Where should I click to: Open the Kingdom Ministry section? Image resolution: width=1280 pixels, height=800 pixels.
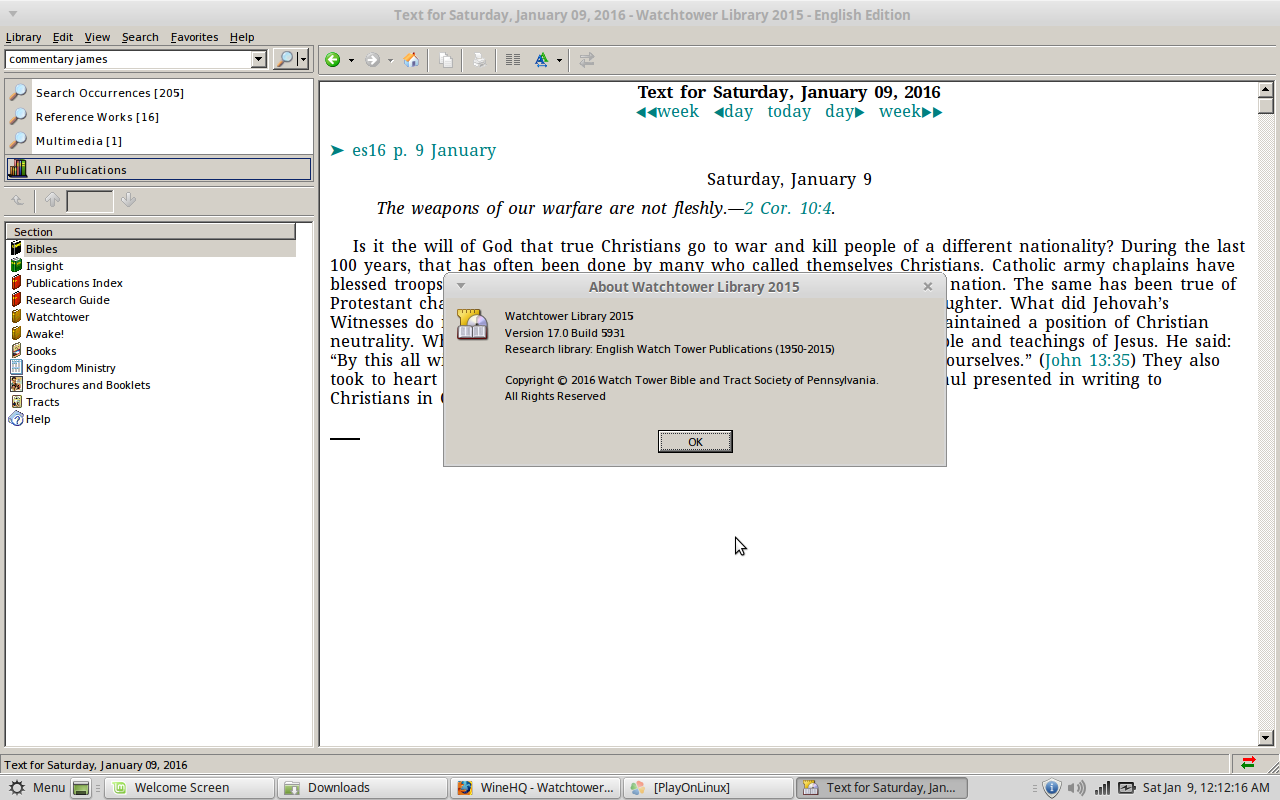coord(70,368)
